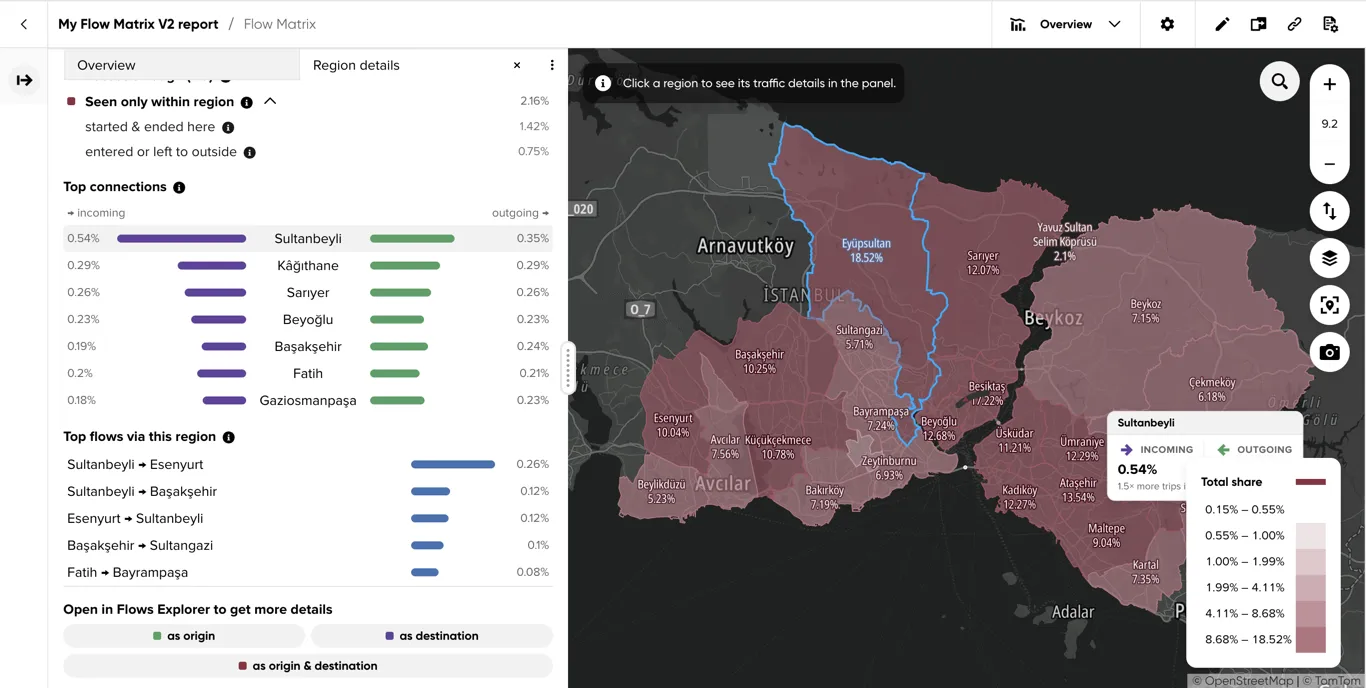Show info for Top connections
1366x688 pixels.
point(179,187)
